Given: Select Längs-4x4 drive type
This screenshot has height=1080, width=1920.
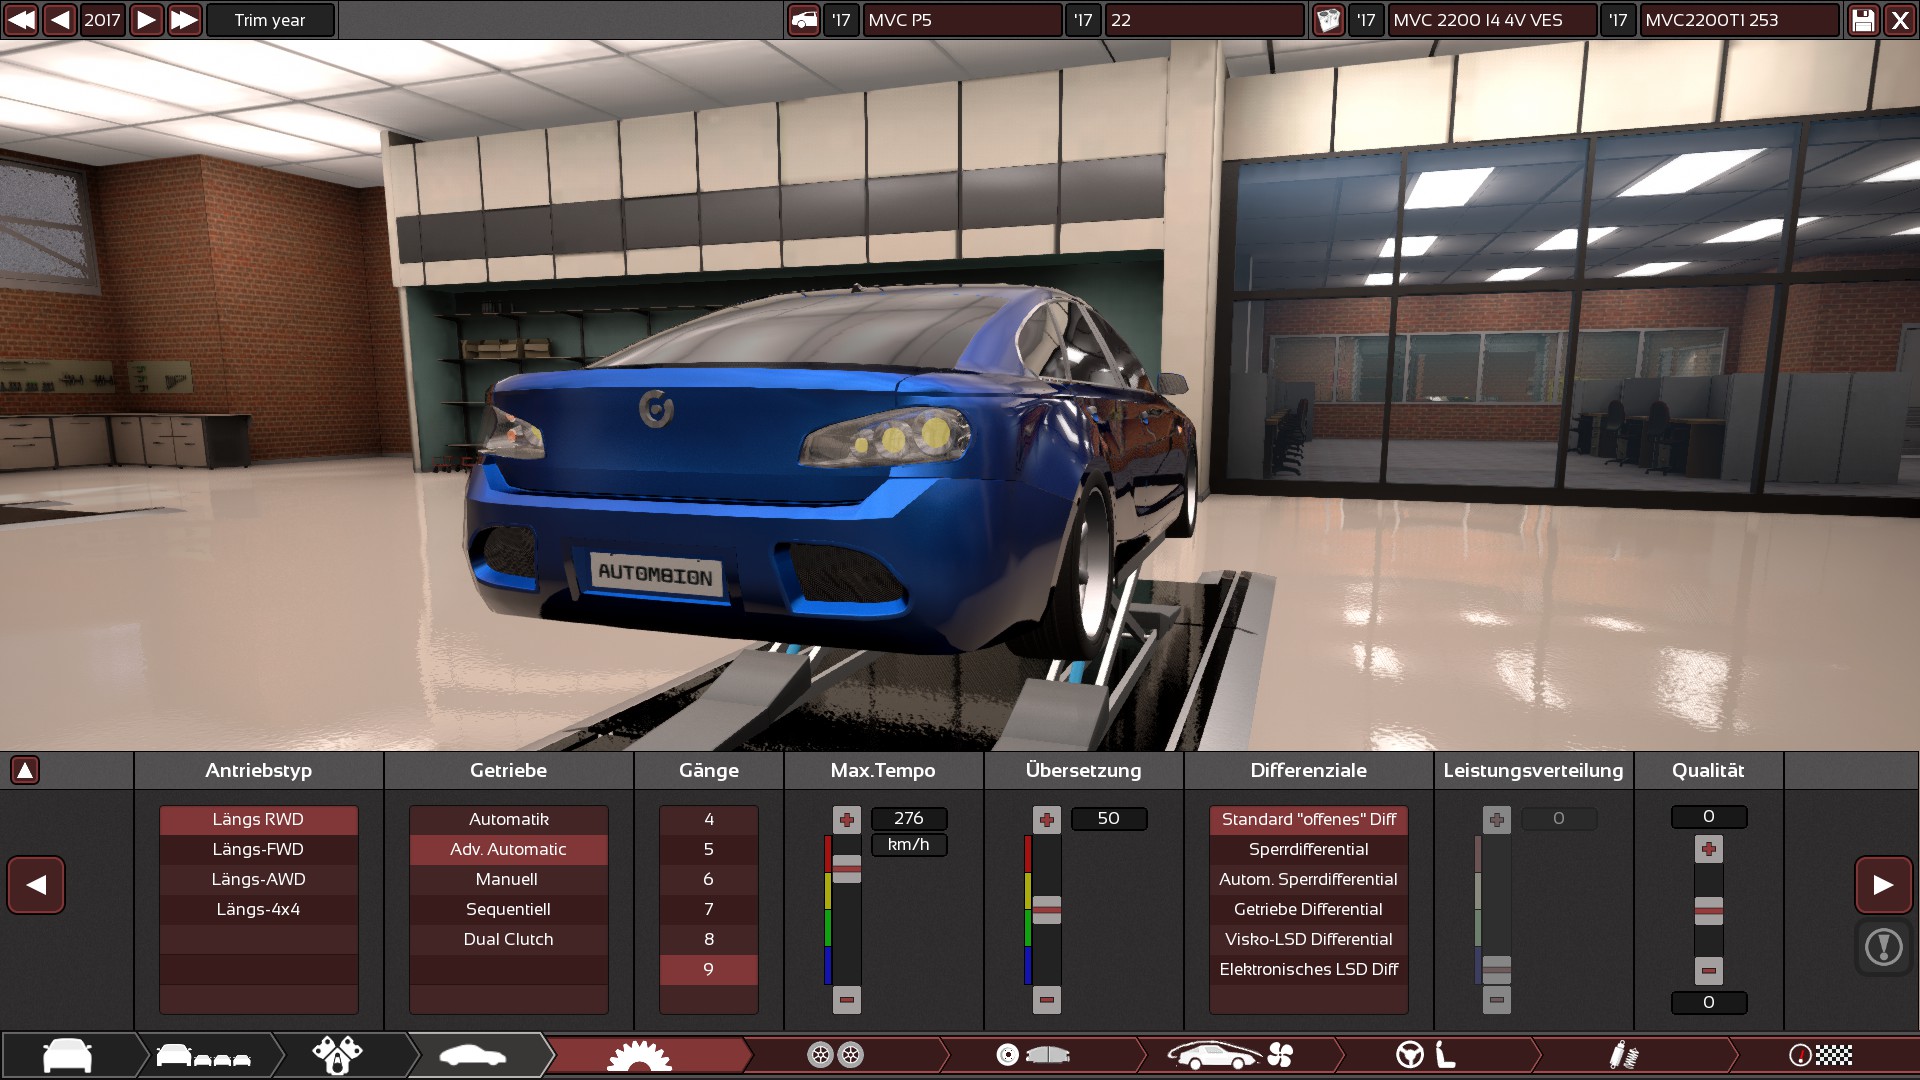Looking at the screenshot, I should [258, 910].
